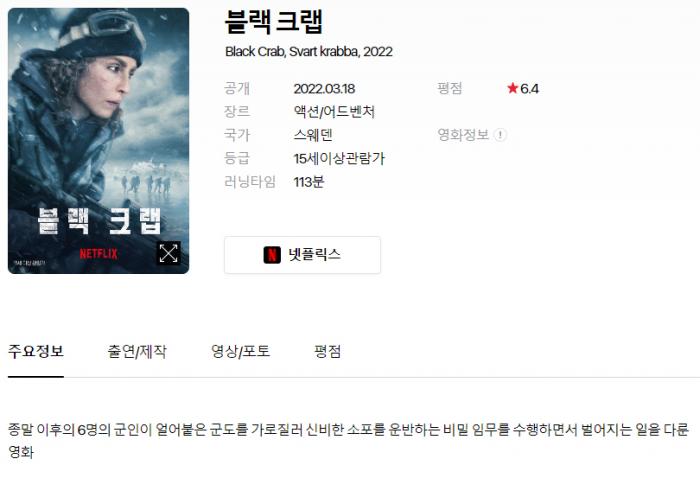Click the 113분 running time value
The height and width of the screenshot is (478, 700).
pos(308,182)
